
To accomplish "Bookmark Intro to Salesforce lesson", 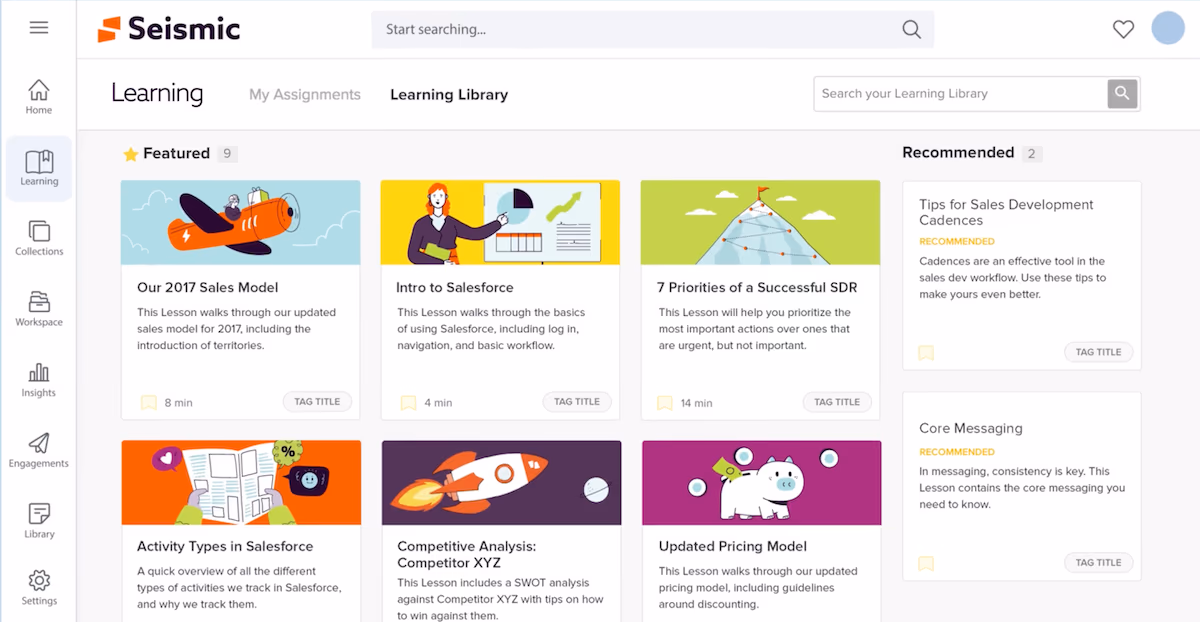I will point(408,403).
